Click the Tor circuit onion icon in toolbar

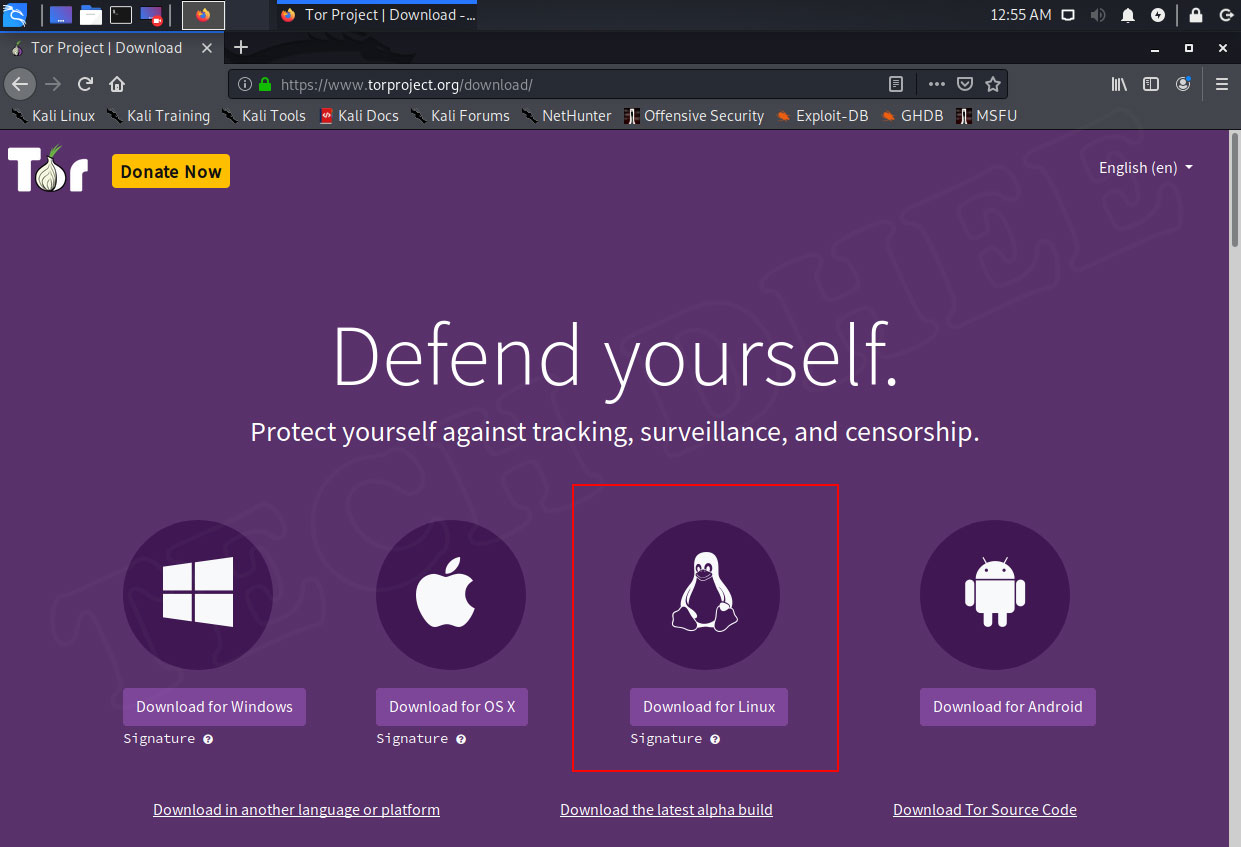click(x=1184, y=84)
